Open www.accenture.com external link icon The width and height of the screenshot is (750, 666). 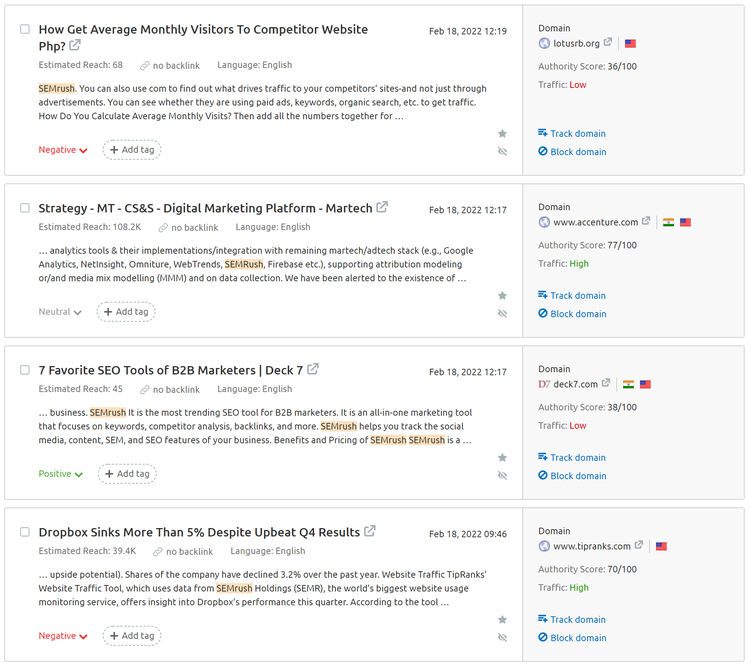pyautogui.click(x=646, y=221)
